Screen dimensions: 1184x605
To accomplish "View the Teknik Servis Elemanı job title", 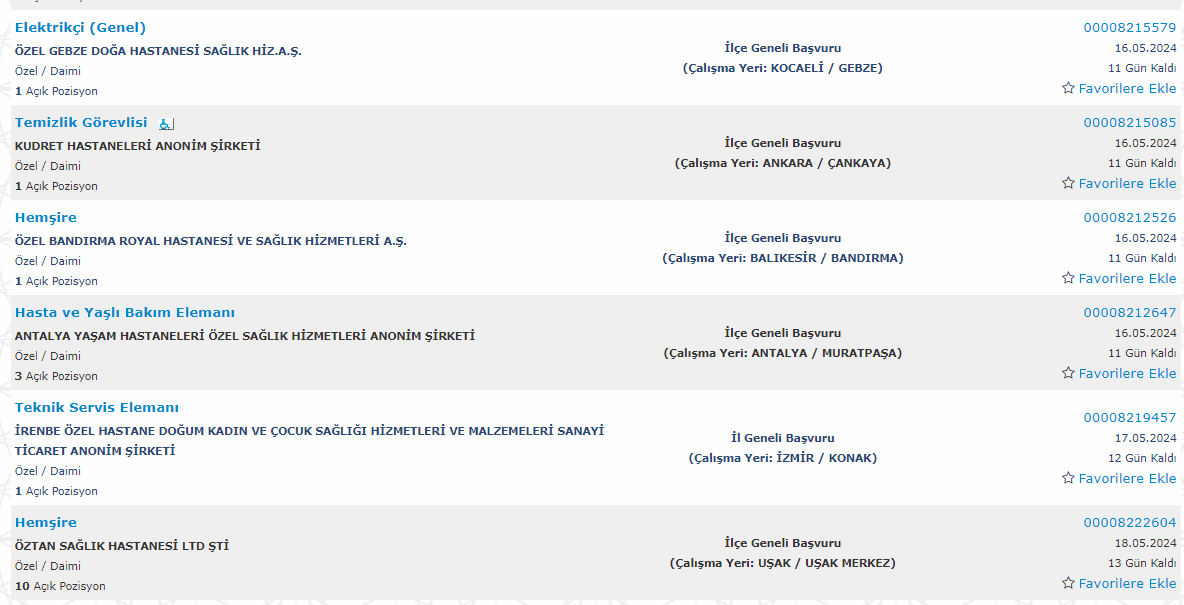I will [97, 407].
